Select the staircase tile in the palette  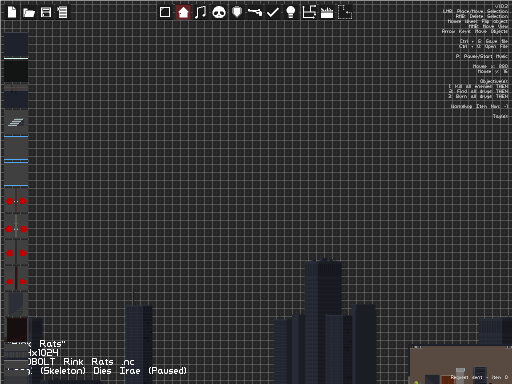pos(16,122)
